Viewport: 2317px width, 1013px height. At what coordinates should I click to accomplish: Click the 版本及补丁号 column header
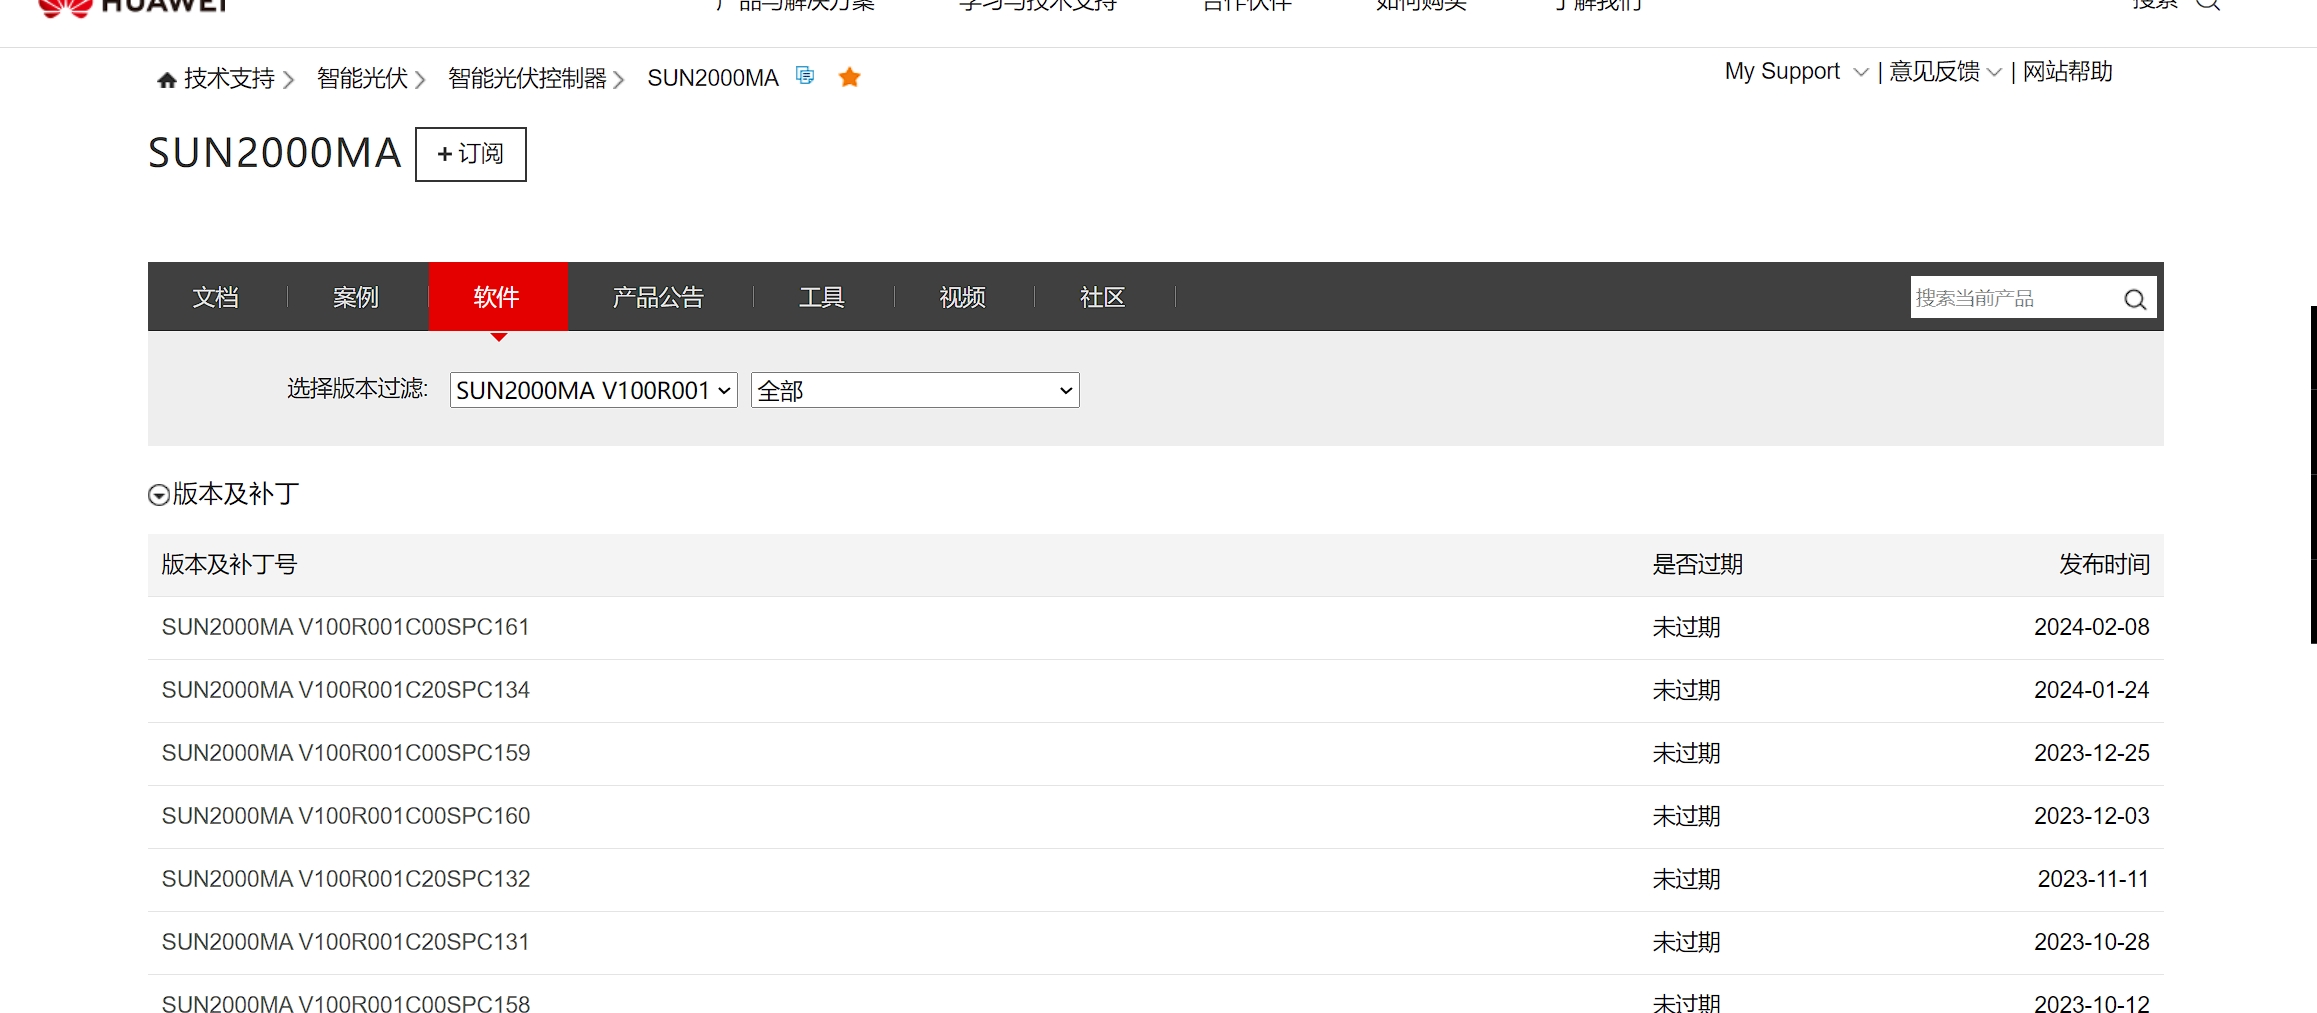click(229, 565)
